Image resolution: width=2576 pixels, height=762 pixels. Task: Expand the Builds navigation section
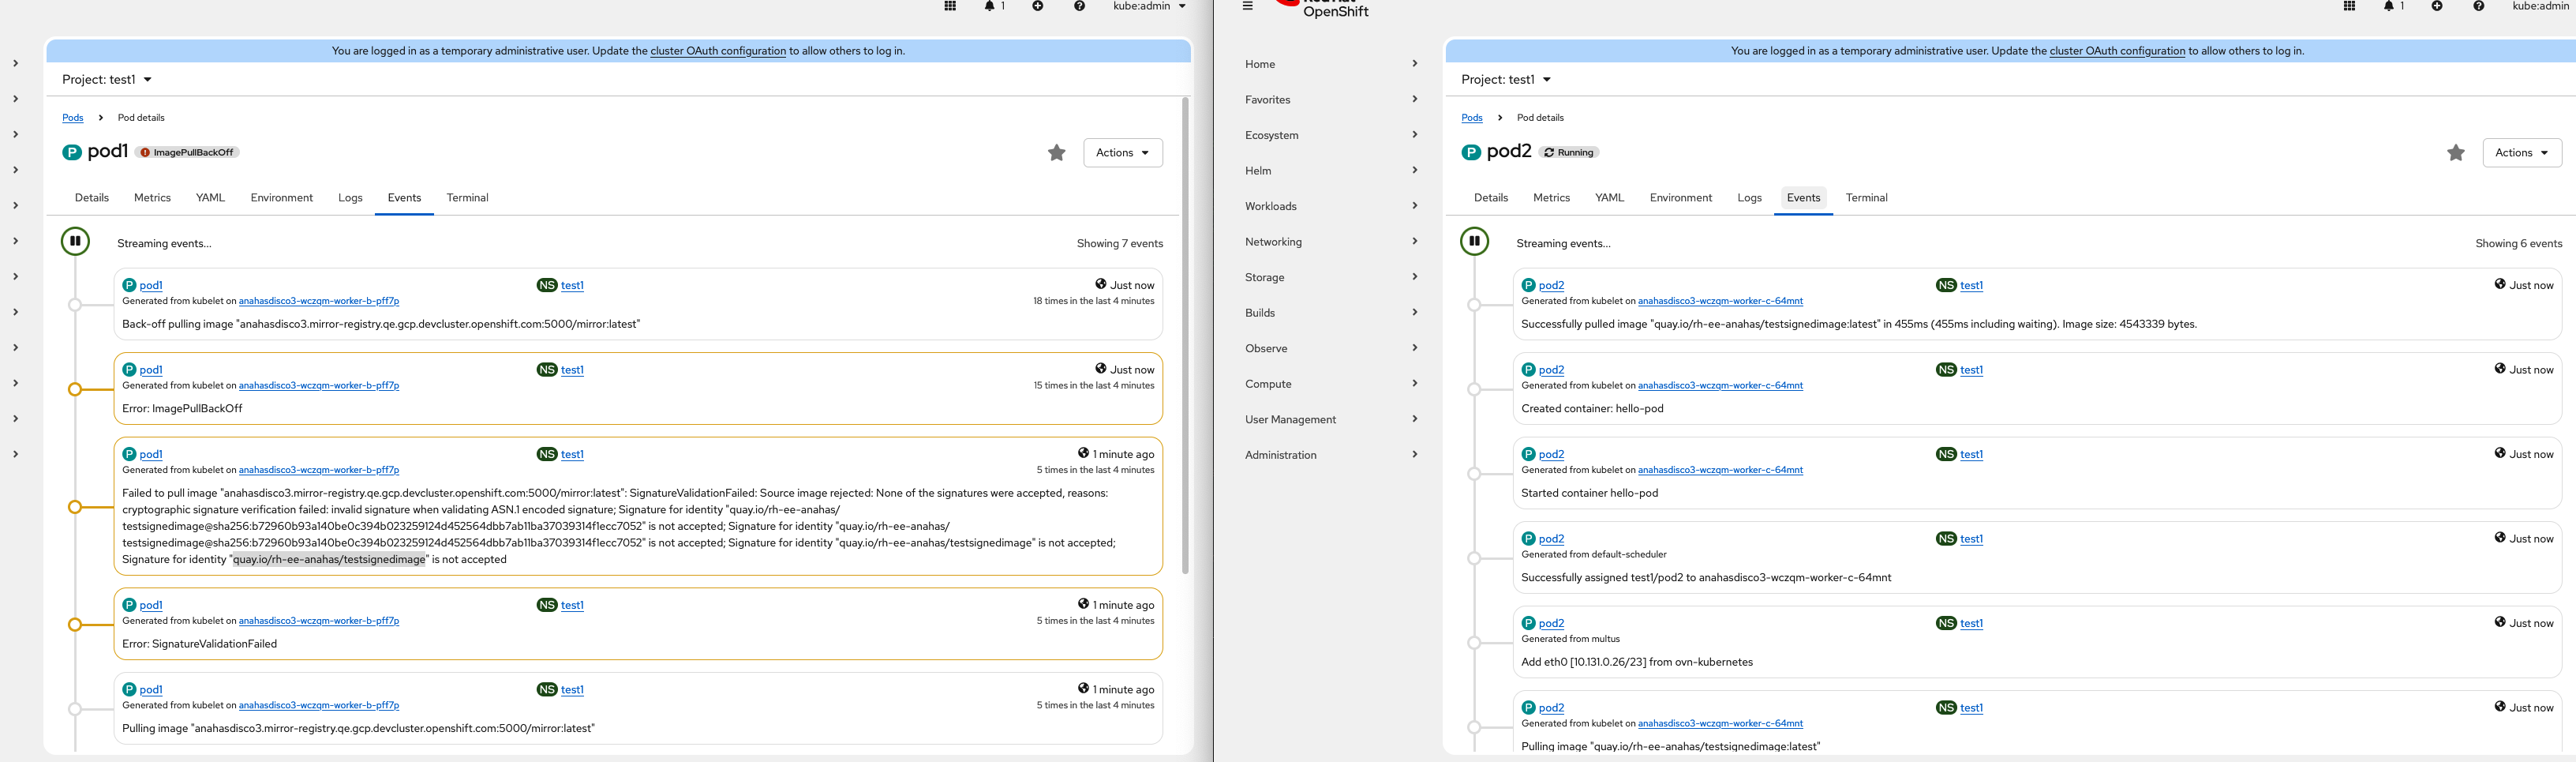(x=1331, y=313)
